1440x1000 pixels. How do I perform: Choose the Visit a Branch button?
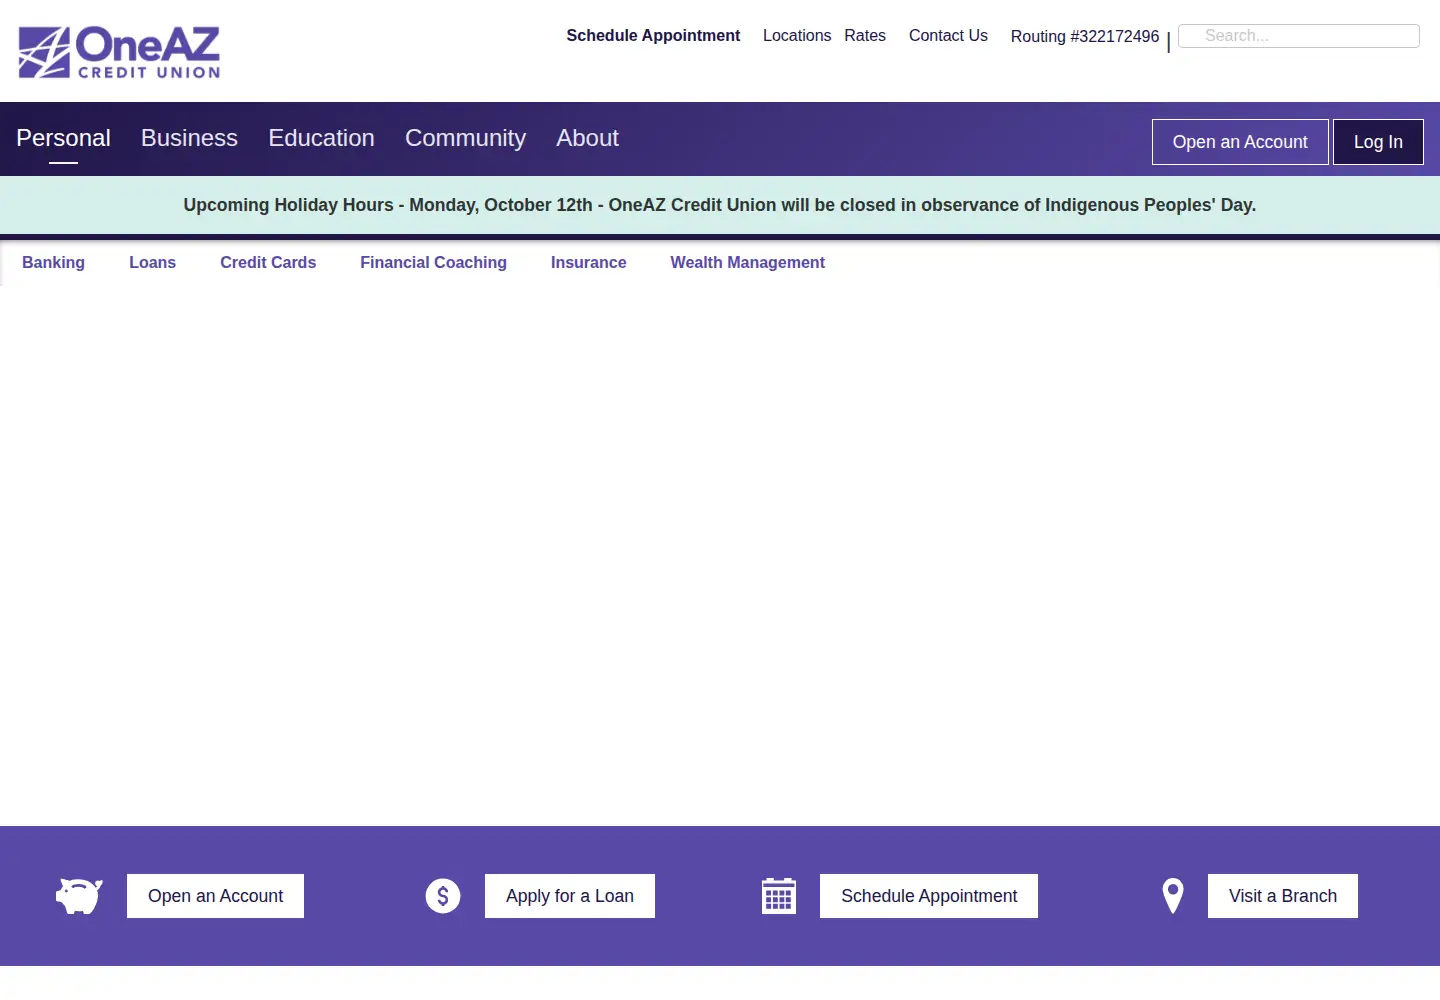click(x=1283, y=896)
